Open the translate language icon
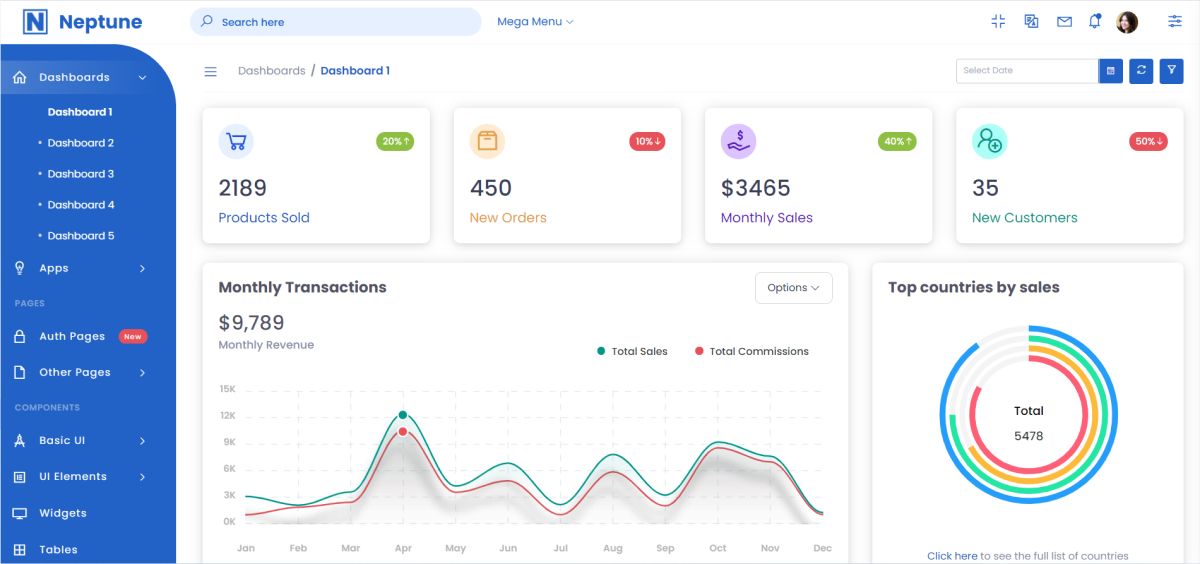This screenshot has width=1200, height=564. [x=1031, y=22]
